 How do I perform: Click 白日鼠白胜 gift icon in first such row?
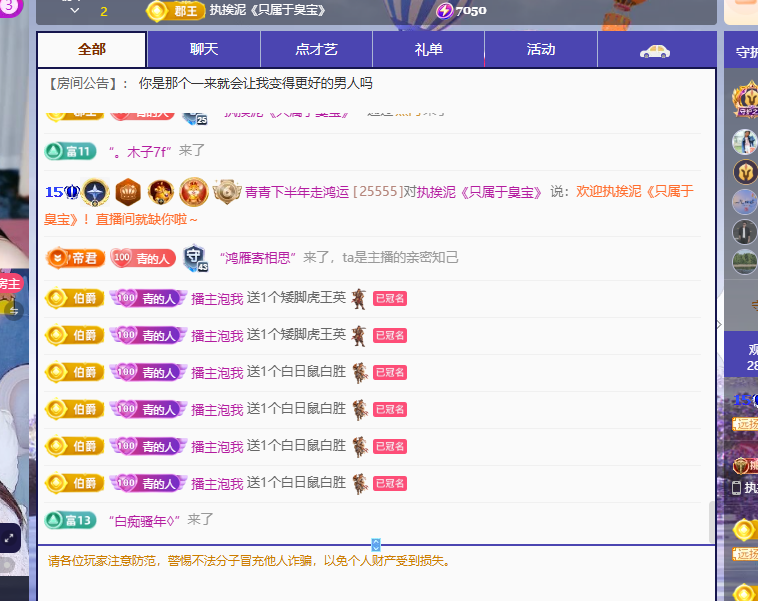360,373
